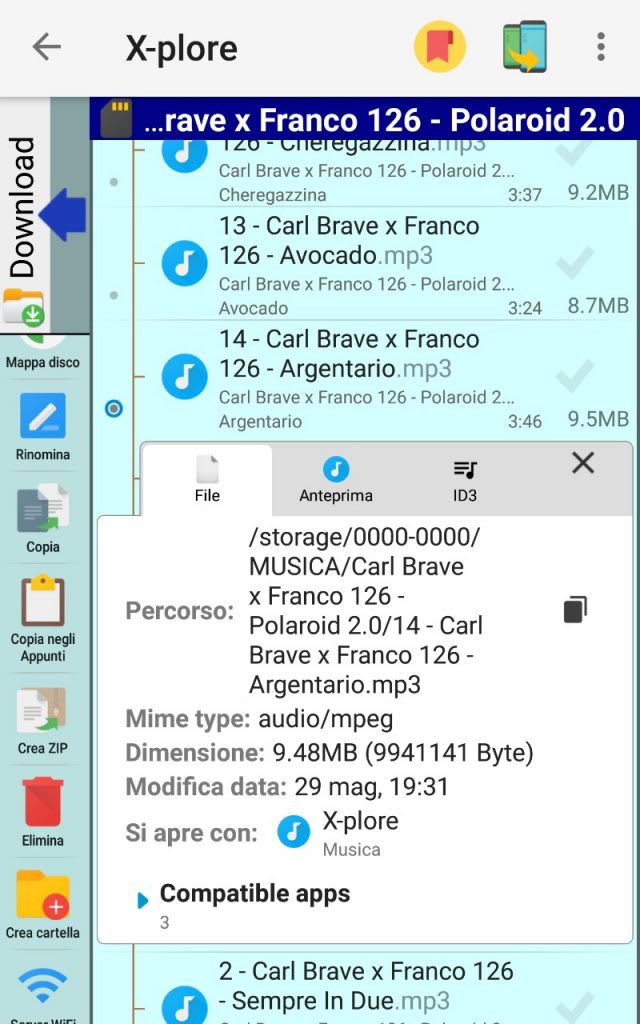Tap the X-plore app name under Si apre con
The height and width of the screenshot is (1024, 640).
pos(360,820)
